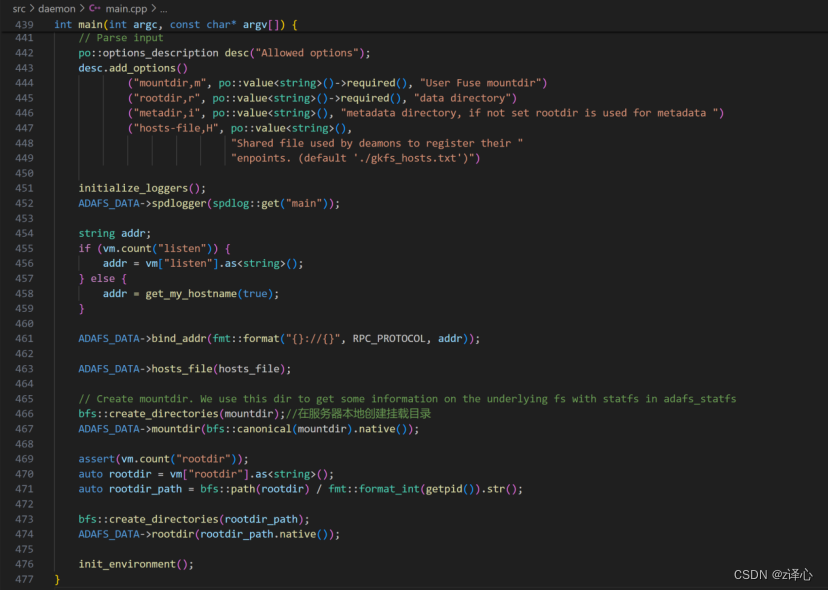Click line number 477 in the gutter

(x=22, y=579)
